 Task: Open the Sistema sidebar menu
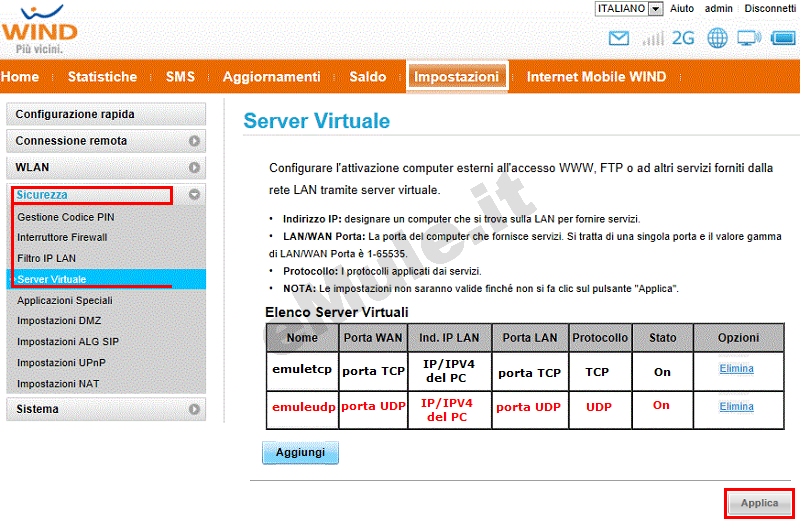coord(106,409)
